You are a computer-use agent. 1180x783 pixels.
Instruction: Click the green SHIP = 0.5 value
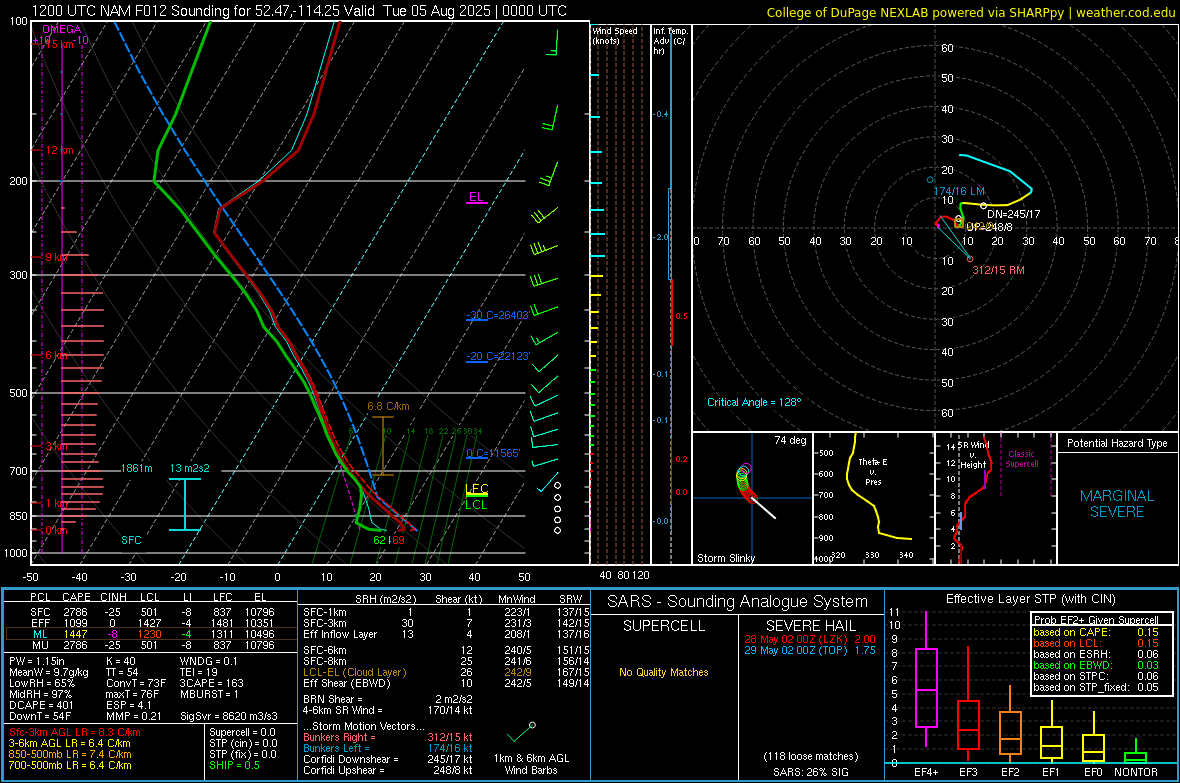tap(235, 765)
